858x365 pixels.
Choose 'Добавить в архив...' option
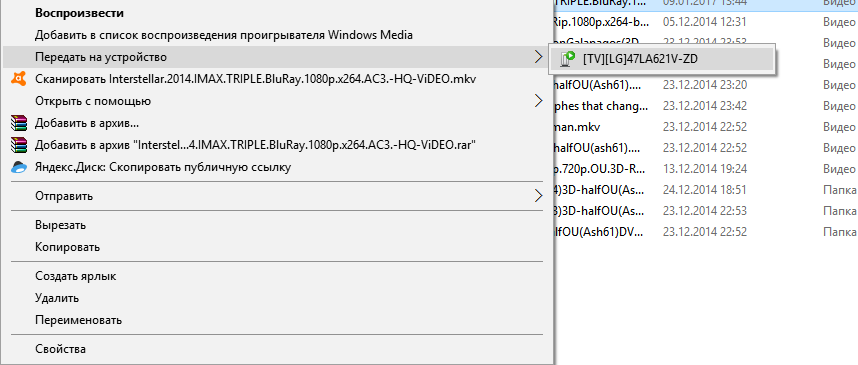278,123
